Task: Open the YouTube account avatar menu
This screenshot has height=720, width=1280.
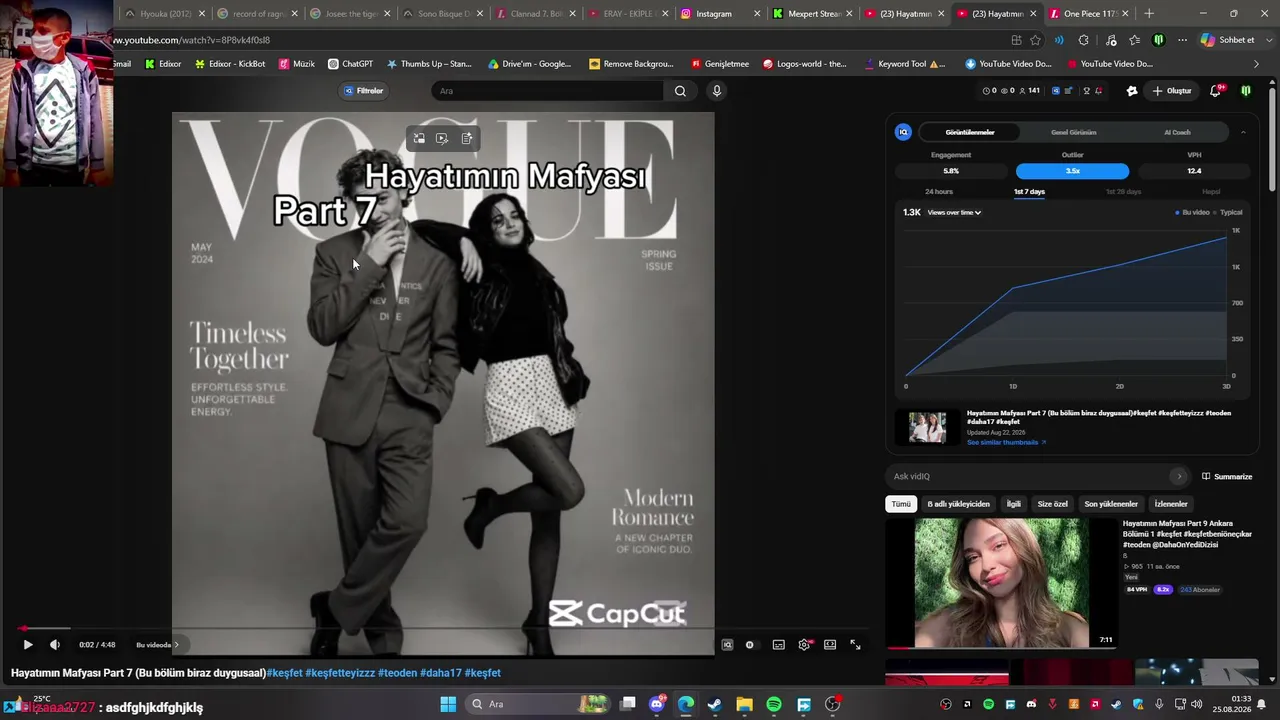Action: coord(1246,91)
